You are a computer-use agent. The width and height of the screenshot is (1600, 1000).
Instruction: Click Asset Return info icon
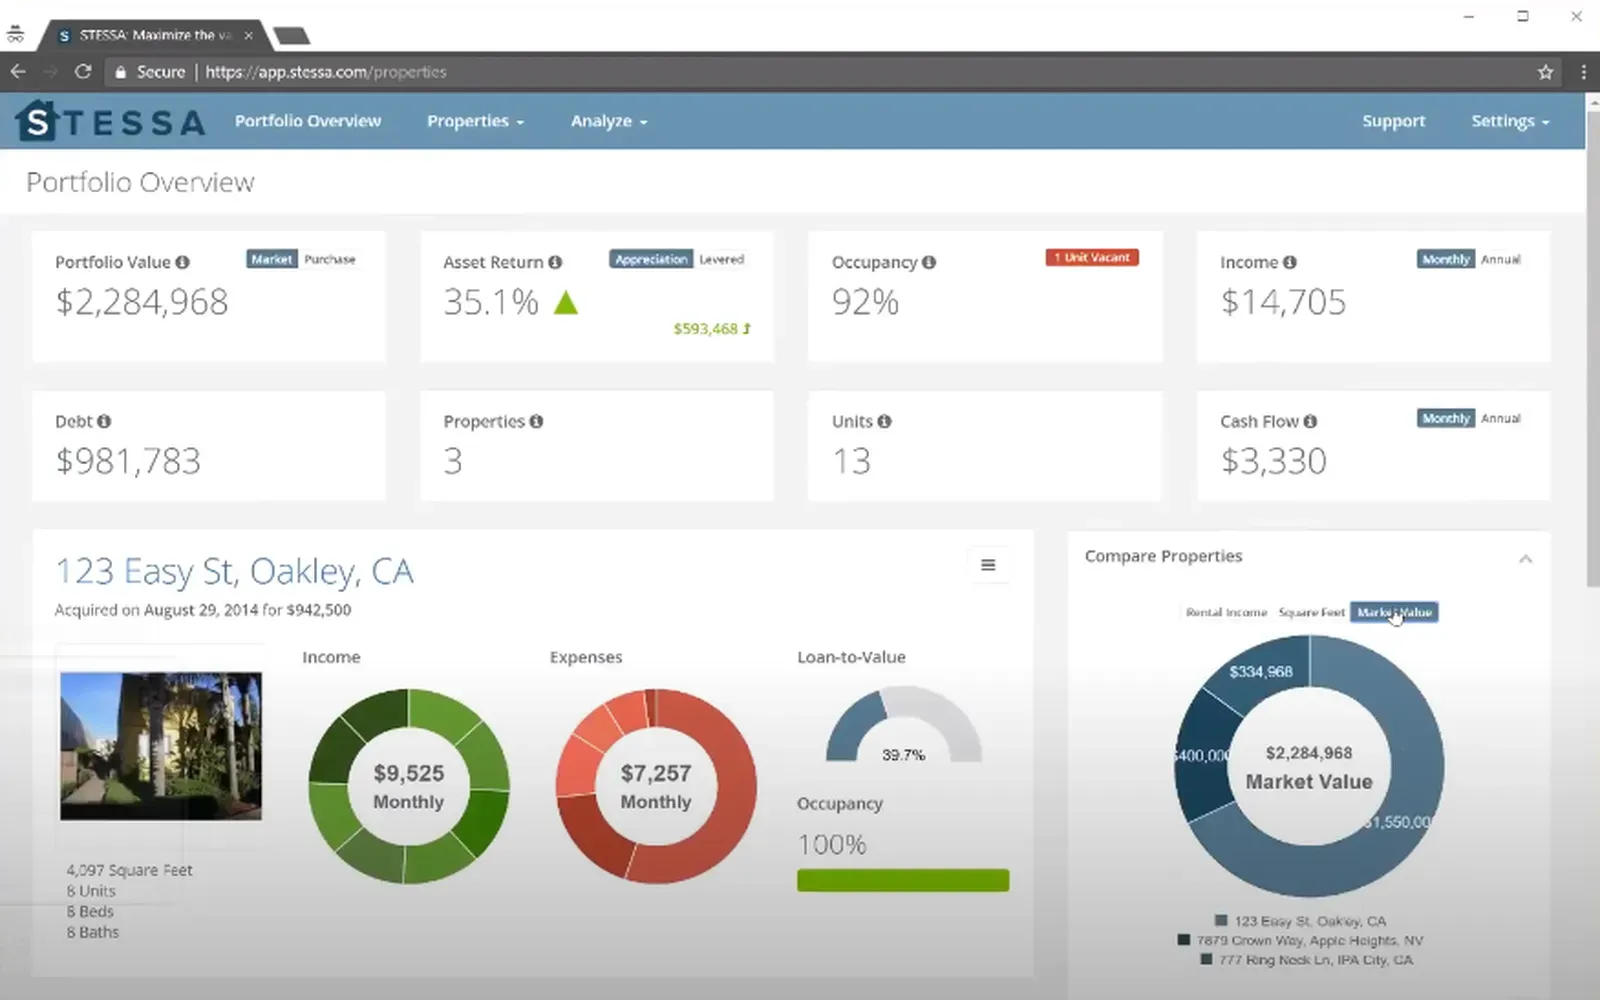coord(555,262)
